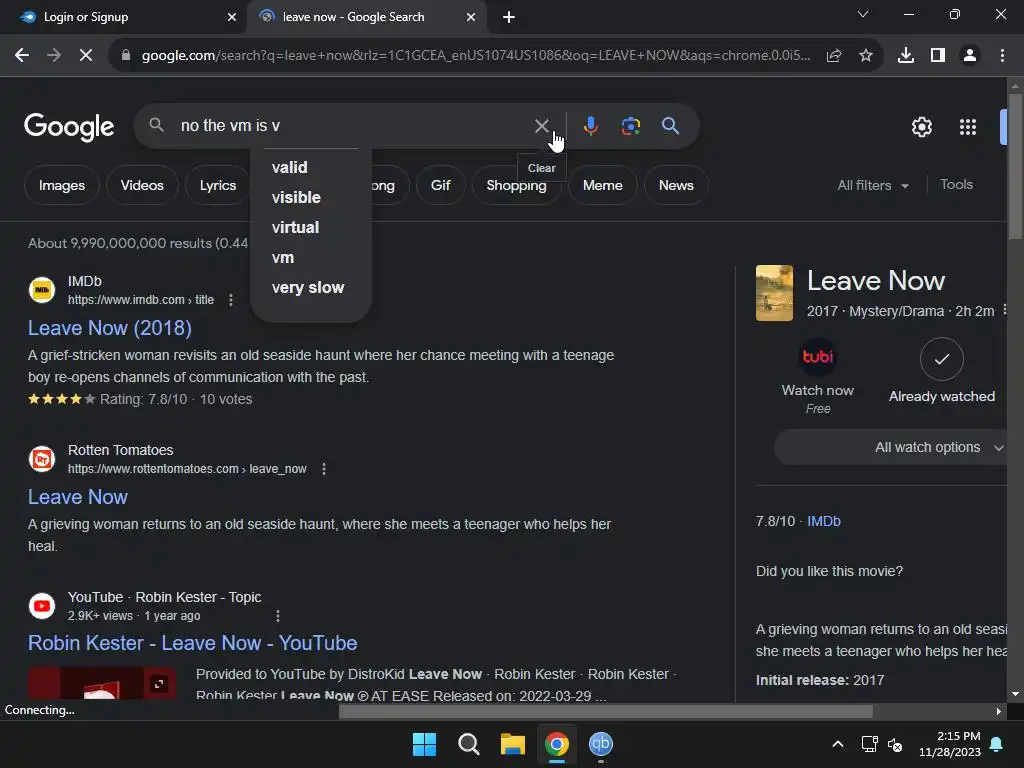
Task: Open qBittorrent from the taskbar
Action: [601, 744]
